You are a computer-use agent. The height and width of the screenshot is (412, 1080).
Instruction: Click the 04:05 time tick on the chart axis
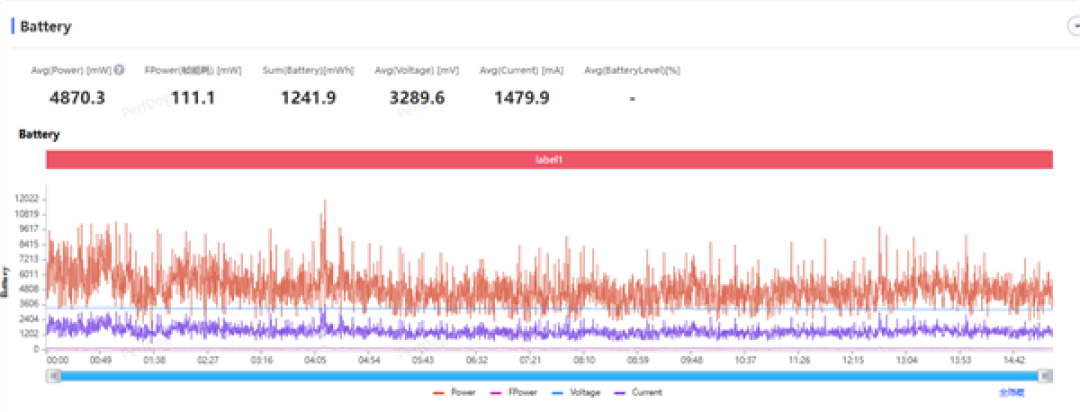pyautogui.click(x=315, y=360)
